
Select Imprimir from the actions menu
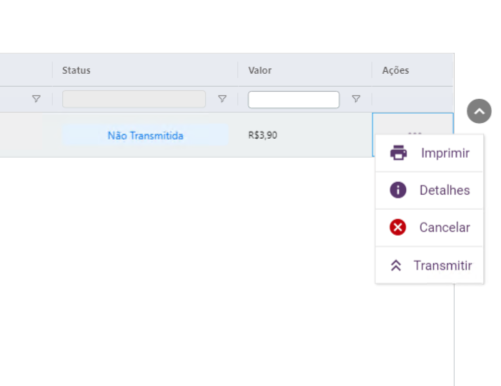click(x=429, y=153)
